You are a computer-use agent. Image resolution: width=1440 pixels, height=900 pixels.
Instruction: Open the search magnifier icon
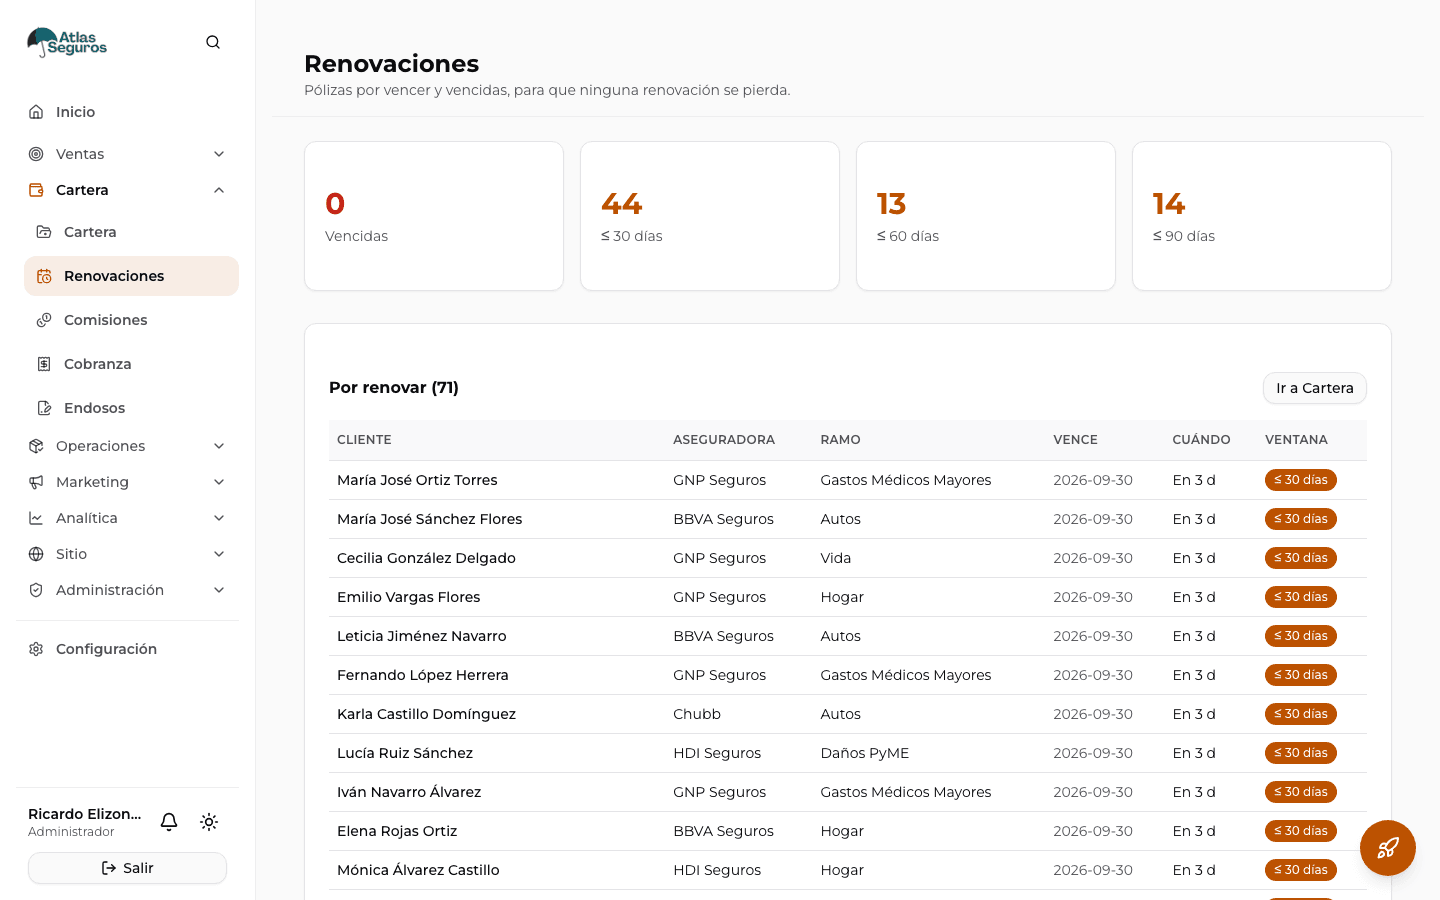213,42
